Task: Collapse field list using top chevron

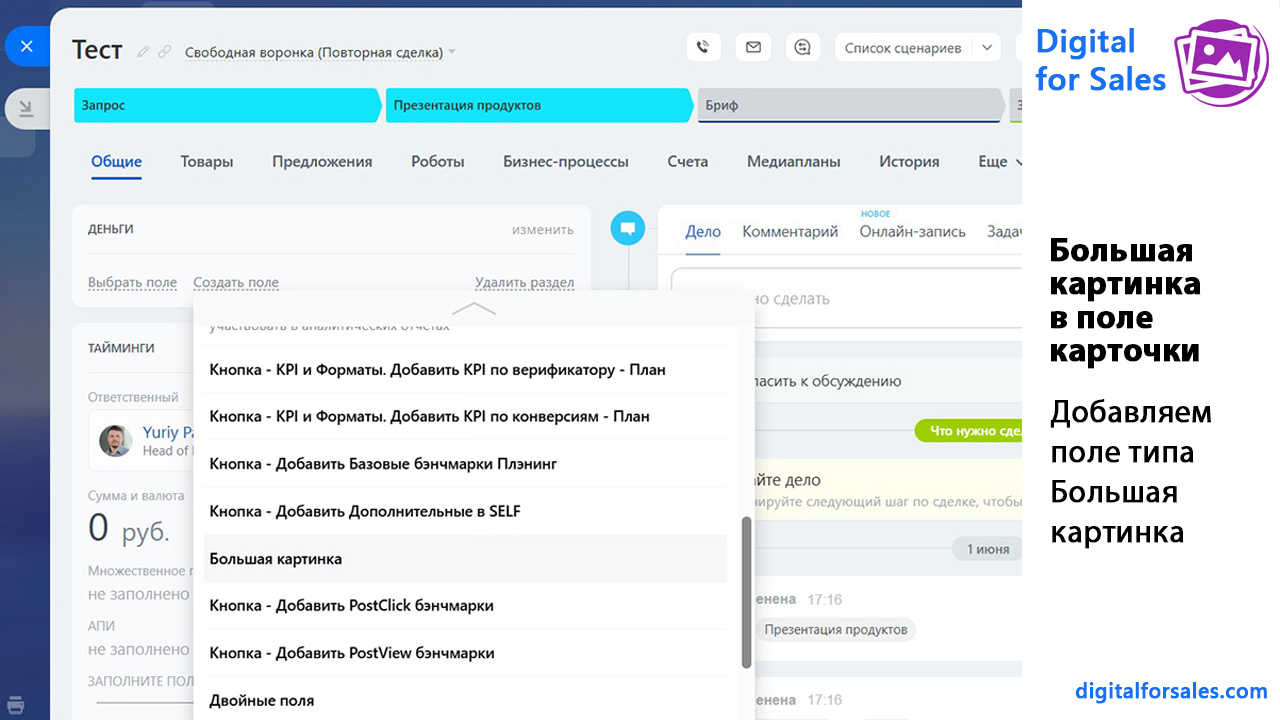Action: point(474,309)
